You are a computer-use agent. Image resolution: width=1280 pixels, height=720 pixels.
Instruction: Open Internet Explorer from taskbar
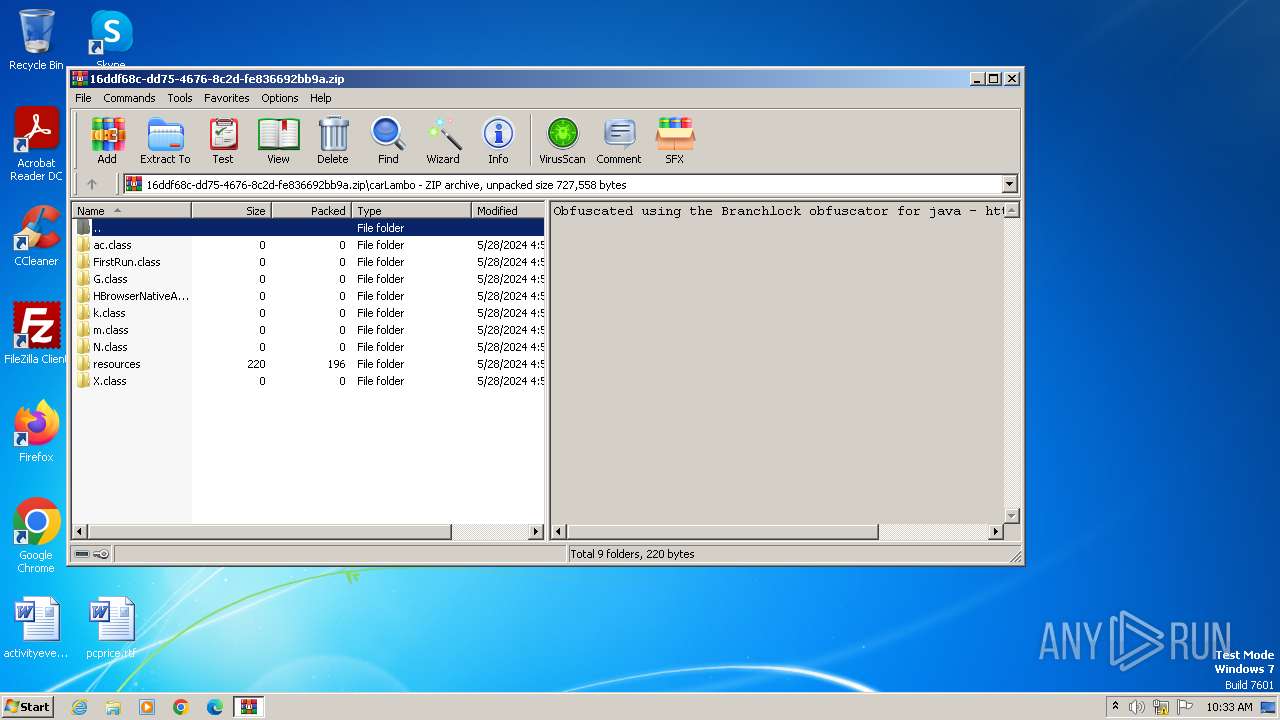[x=79, y=707]
